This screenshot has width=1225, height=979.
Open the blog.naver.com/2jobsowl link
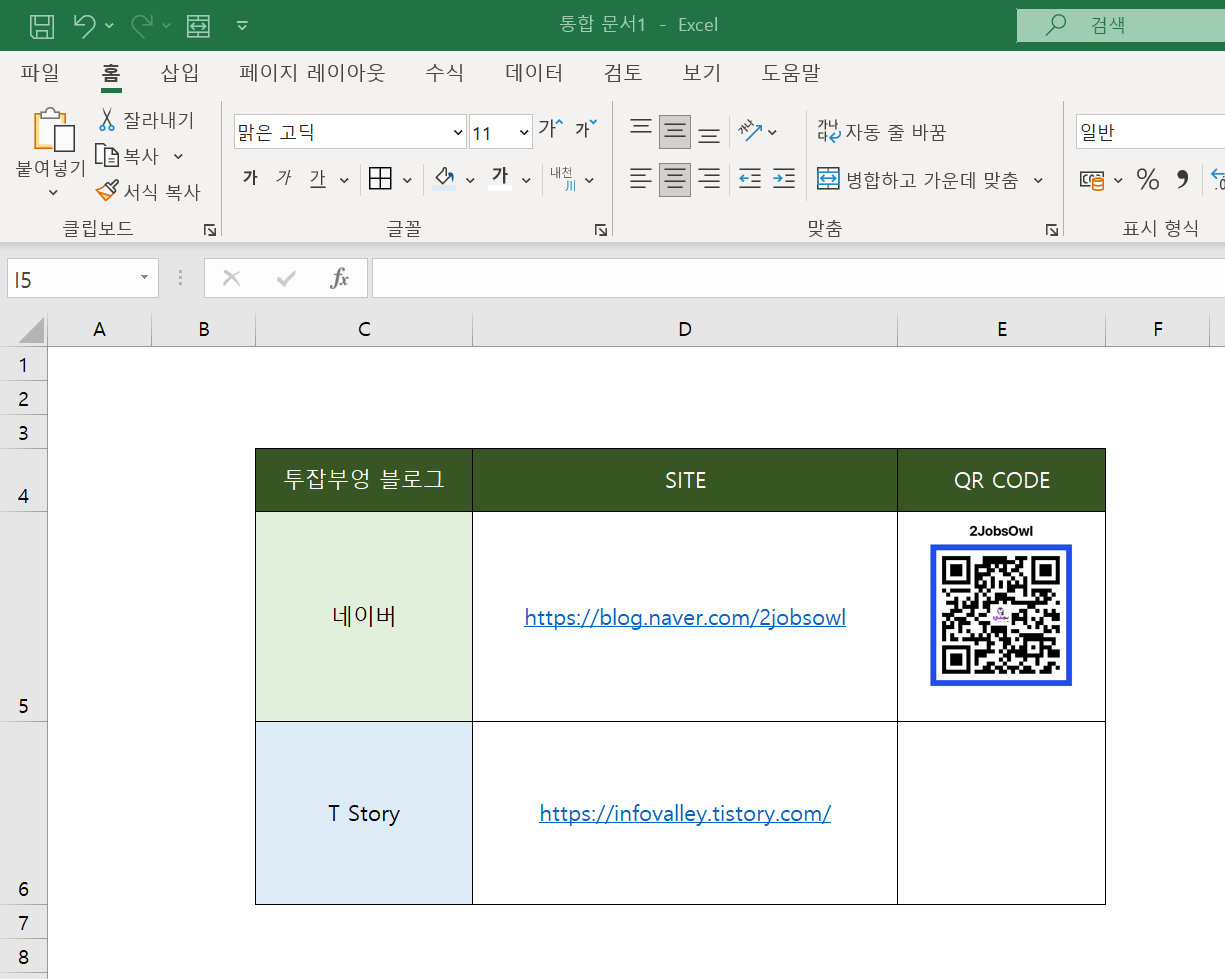pyautogui.click(x=685, y=617)
